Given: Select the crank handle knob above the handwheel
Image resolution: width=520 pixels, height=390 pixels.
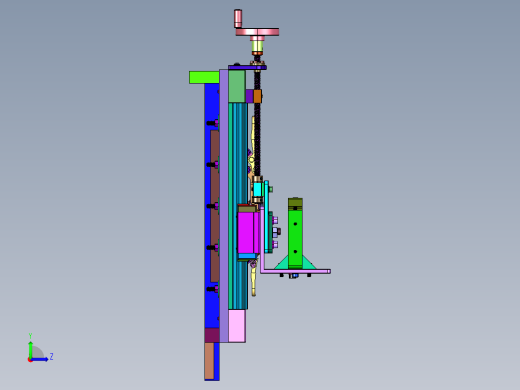Looking at the screenshot, I should [238, 18].
